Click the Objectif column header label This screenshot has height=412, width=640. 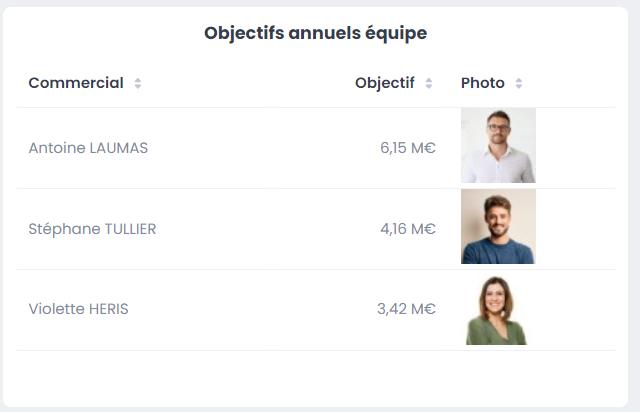[x=384, y=83]
